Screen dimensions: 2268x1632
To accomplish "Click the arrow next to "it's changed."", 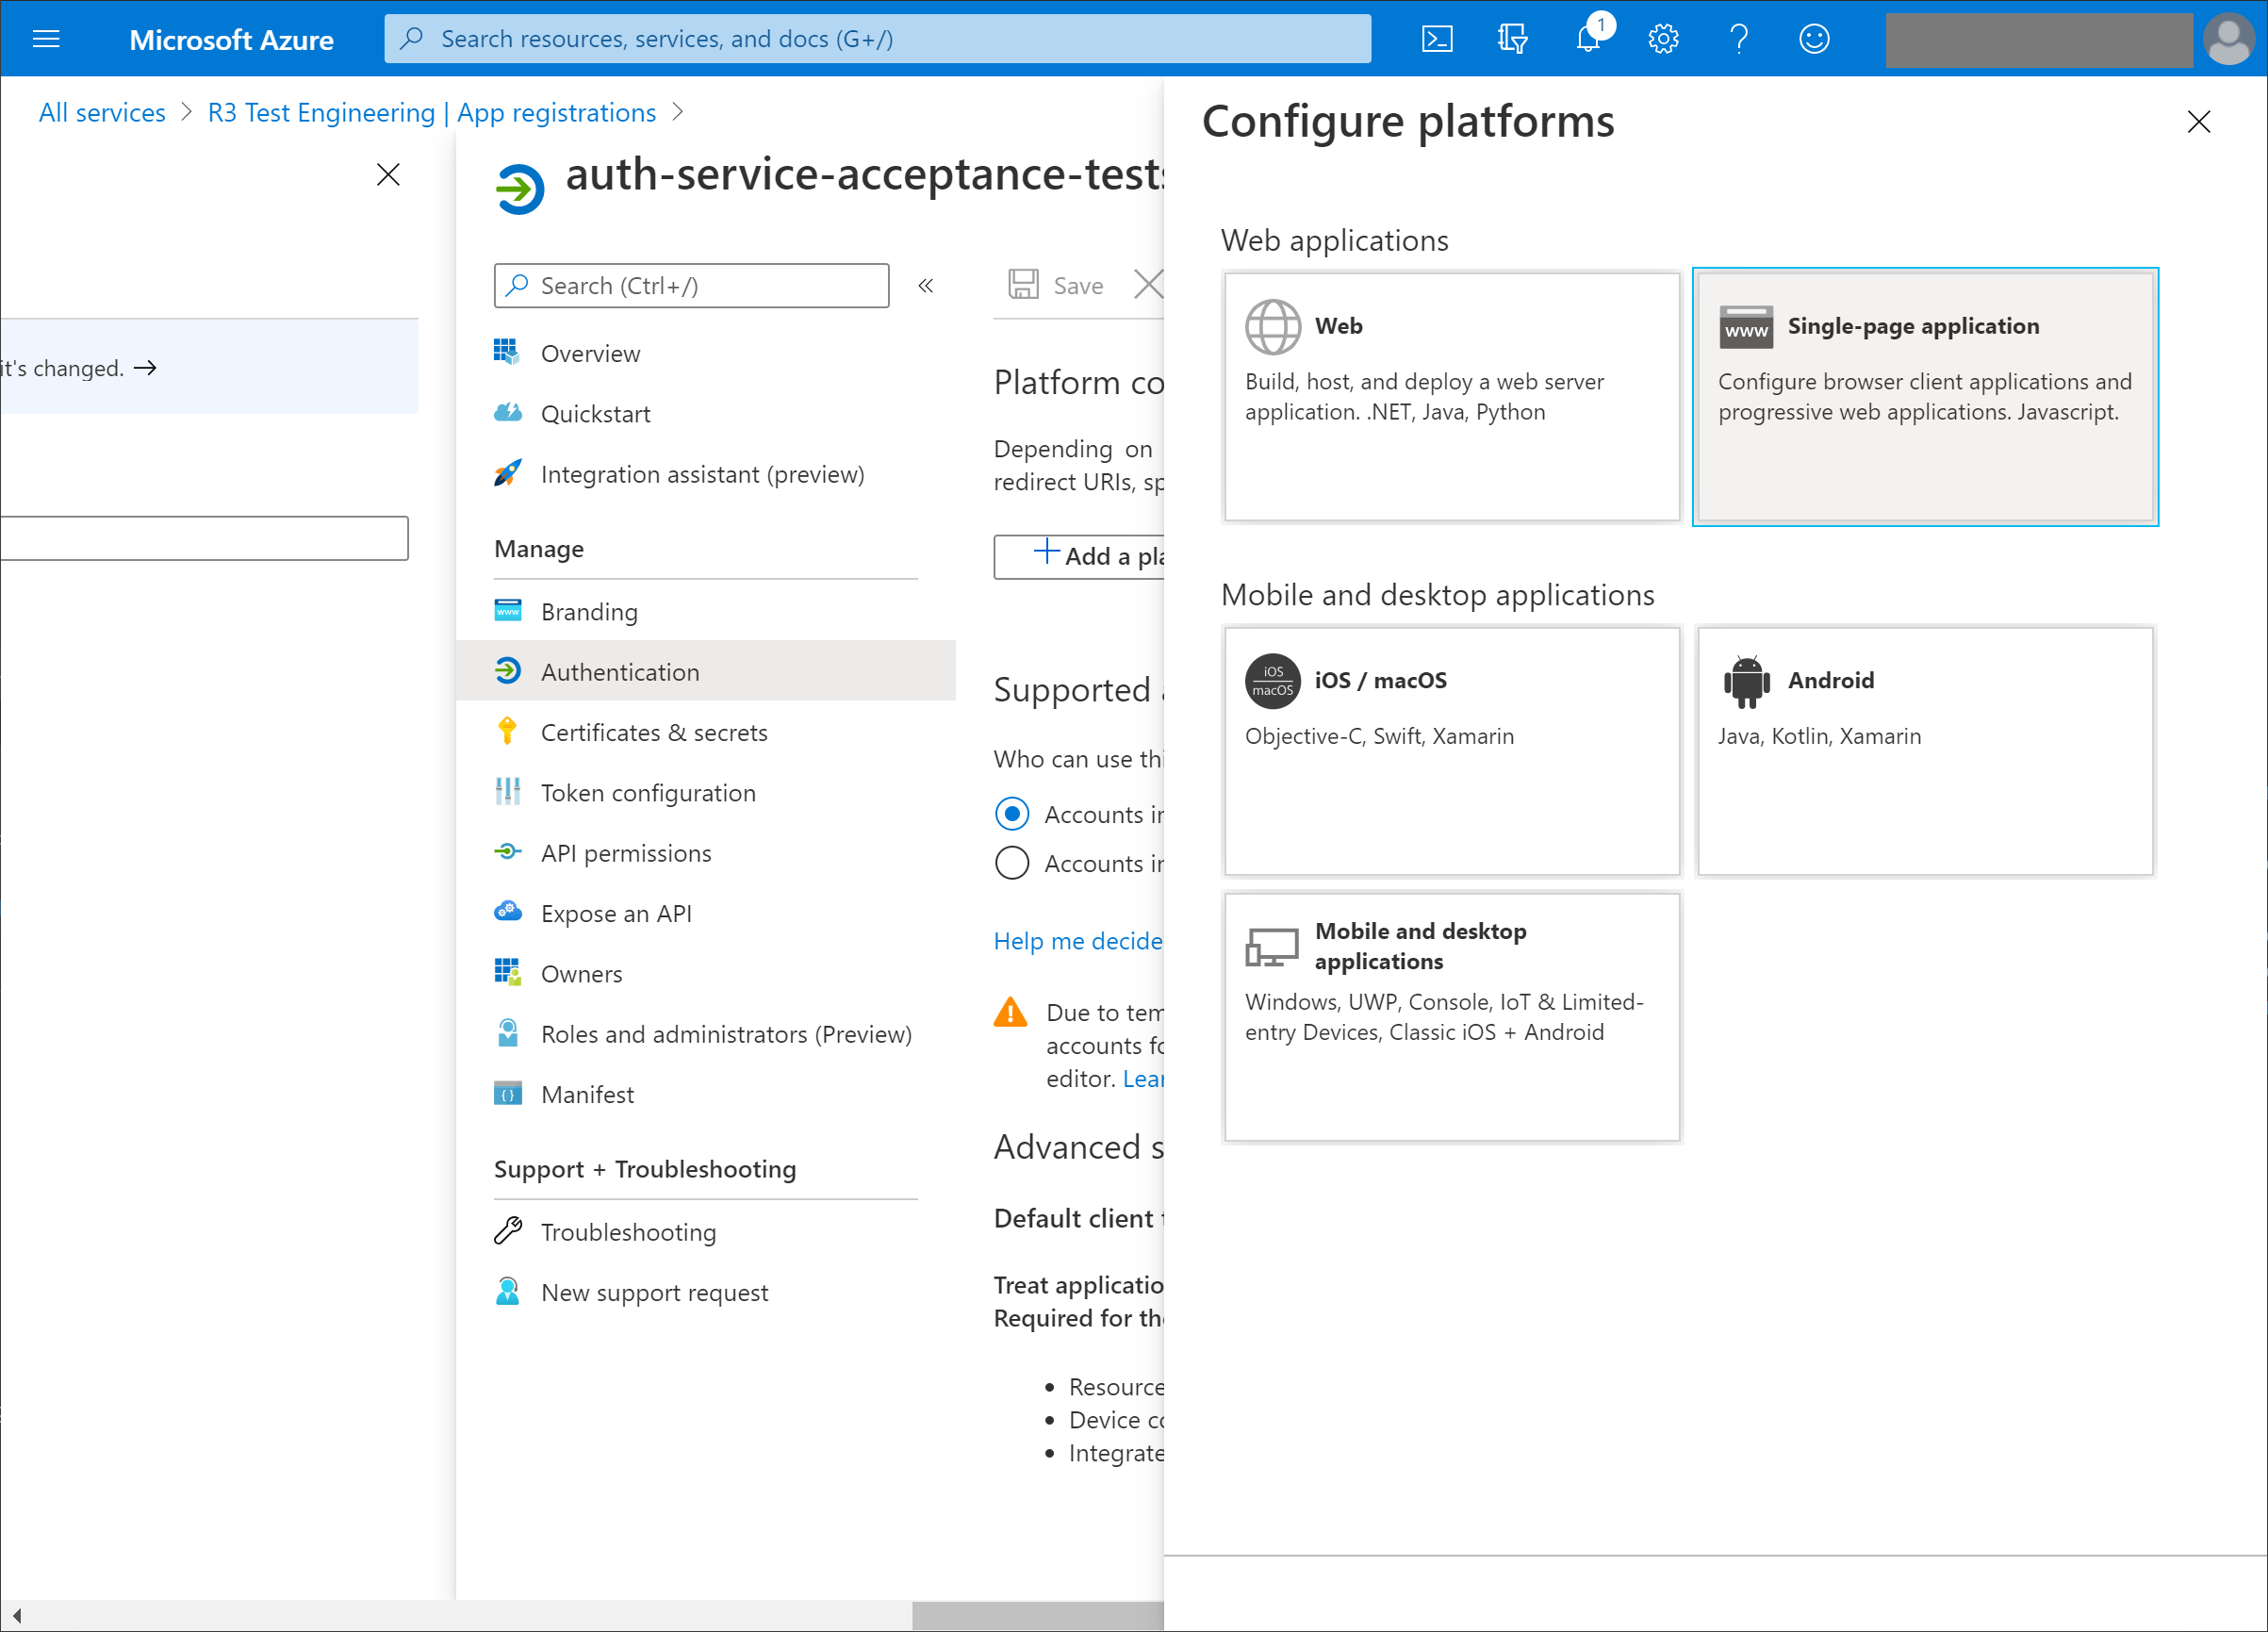I will (x=145, y=368).
